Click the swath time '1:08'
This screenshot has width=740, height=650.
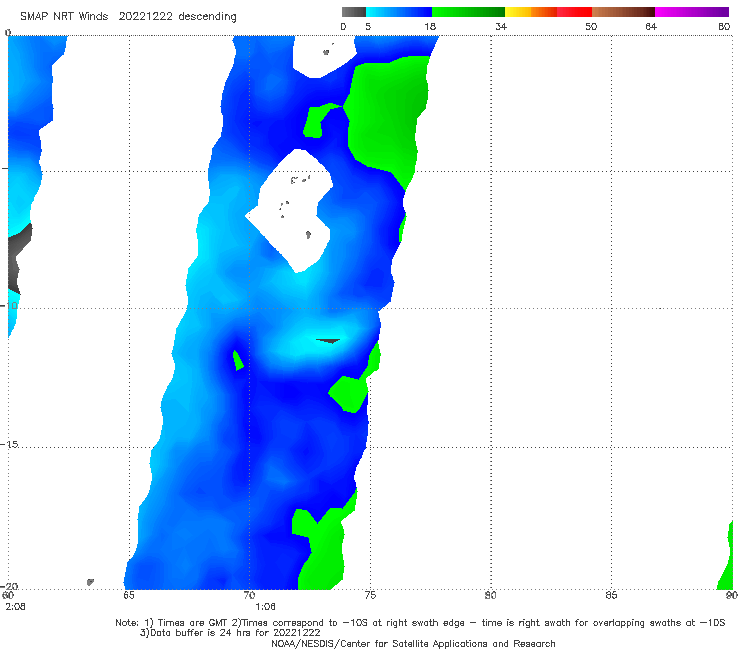click(265, 607)
